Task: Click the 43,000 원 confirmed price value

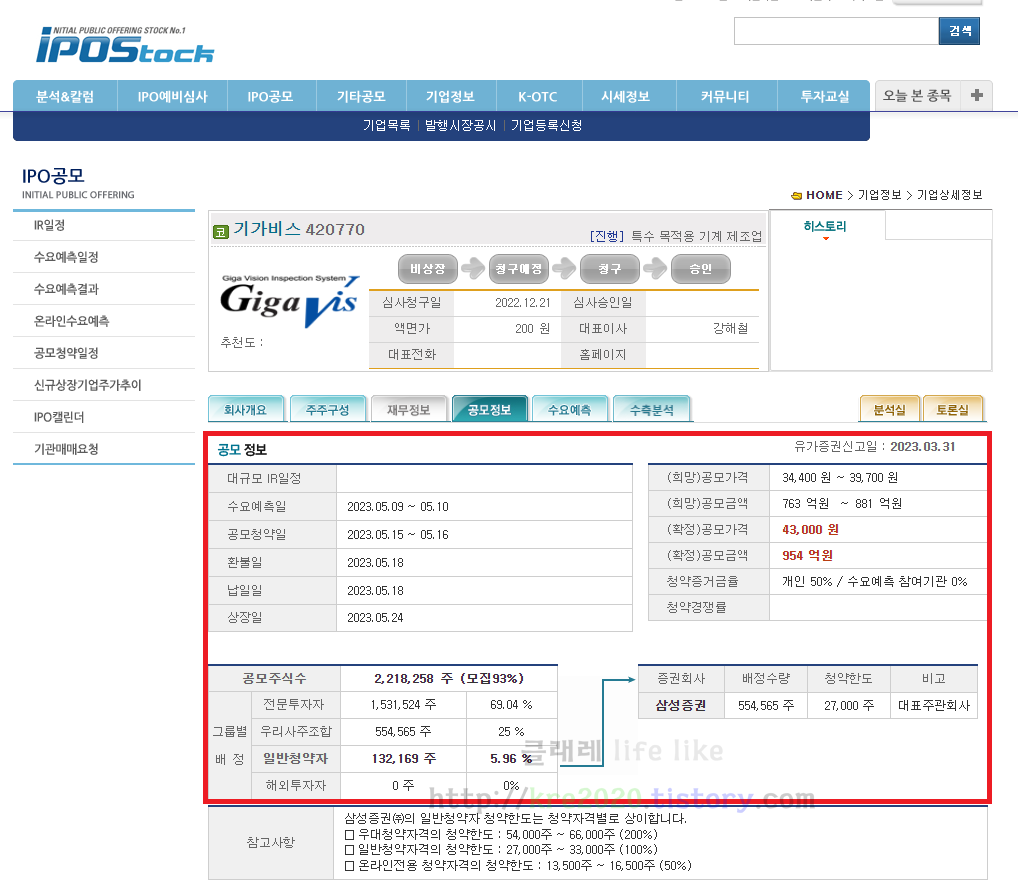Action: 810,530
